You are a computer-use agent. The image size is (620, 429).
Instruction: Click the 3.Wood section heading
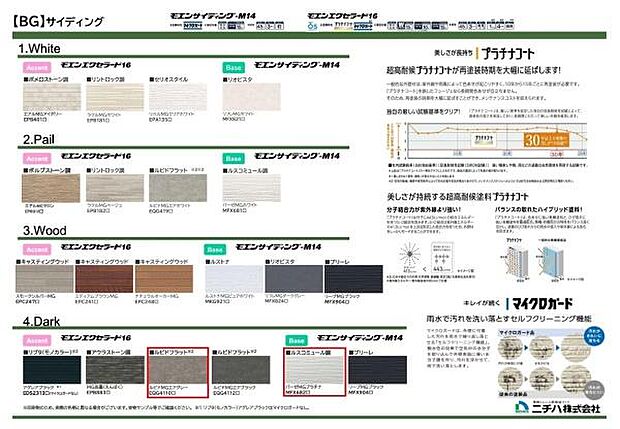tap(43, 230)
